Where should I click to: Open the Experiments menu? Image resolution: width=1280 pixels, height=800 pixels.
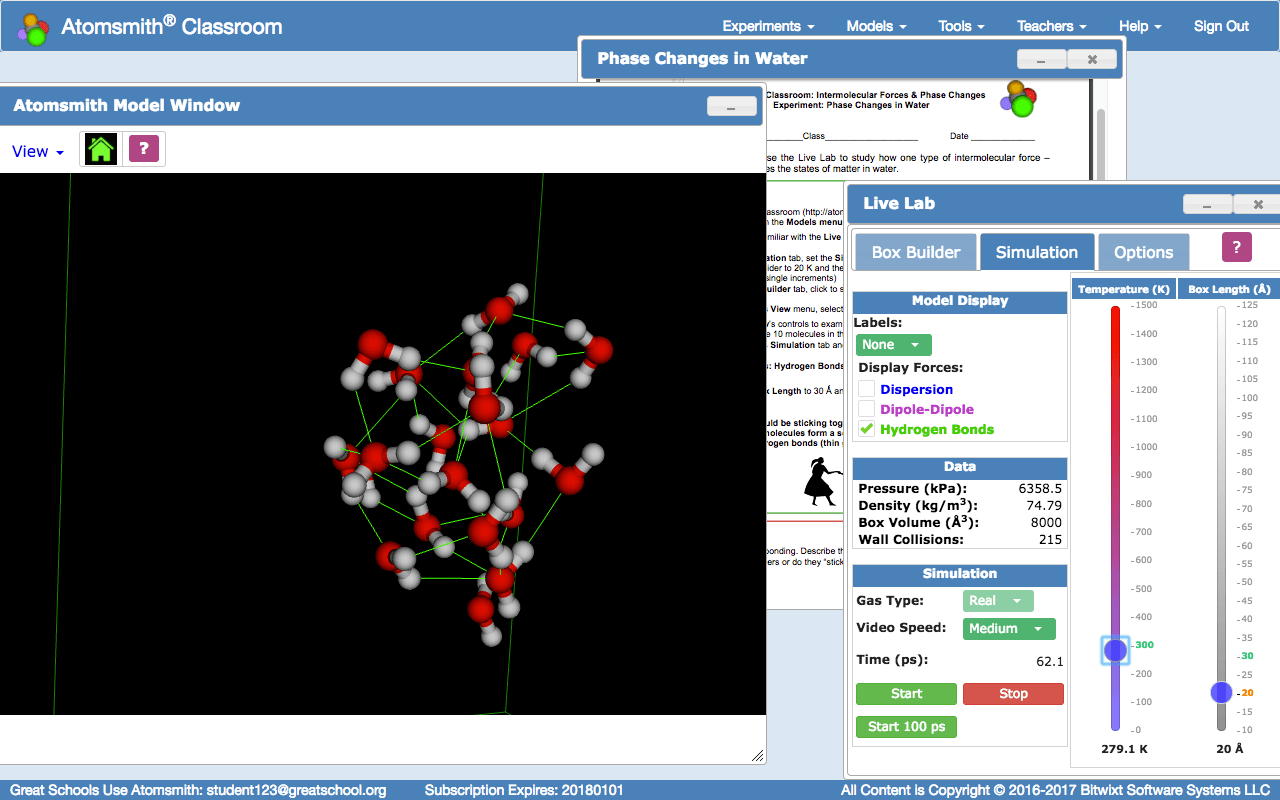[x=768, y=26]
